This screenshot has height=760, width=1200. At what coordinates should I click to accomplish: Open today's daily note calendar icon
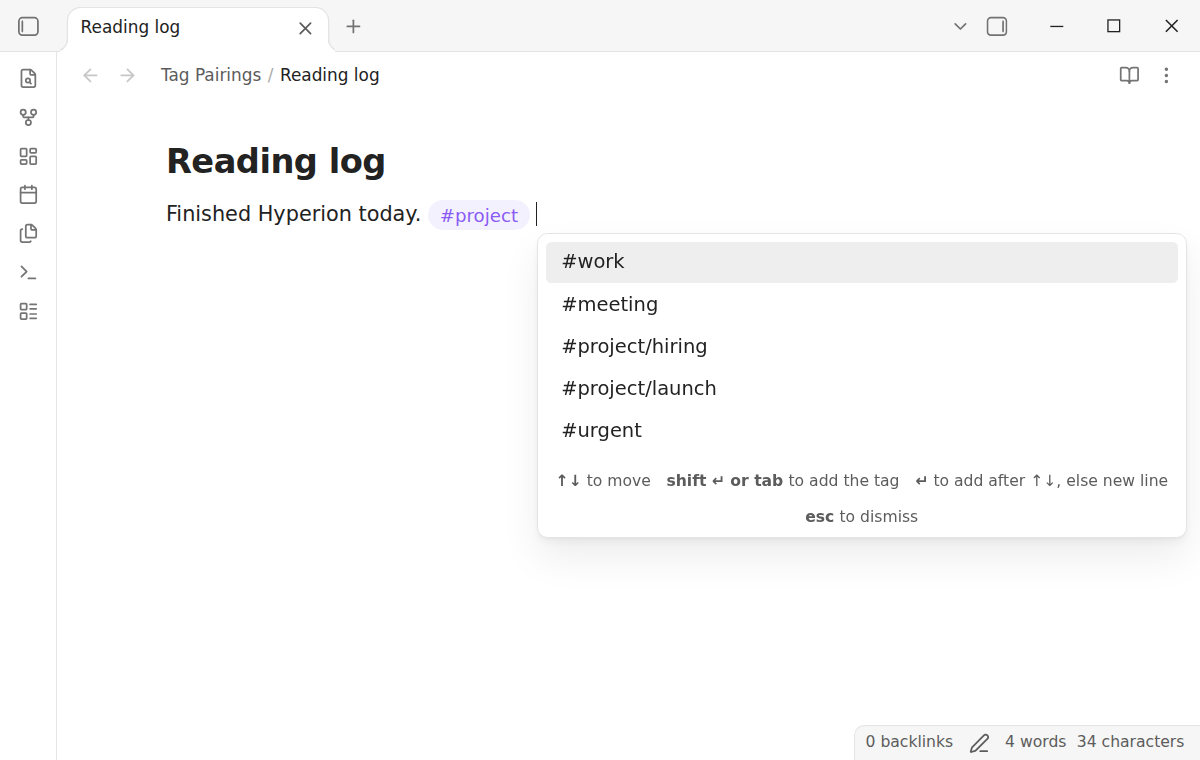28,194
